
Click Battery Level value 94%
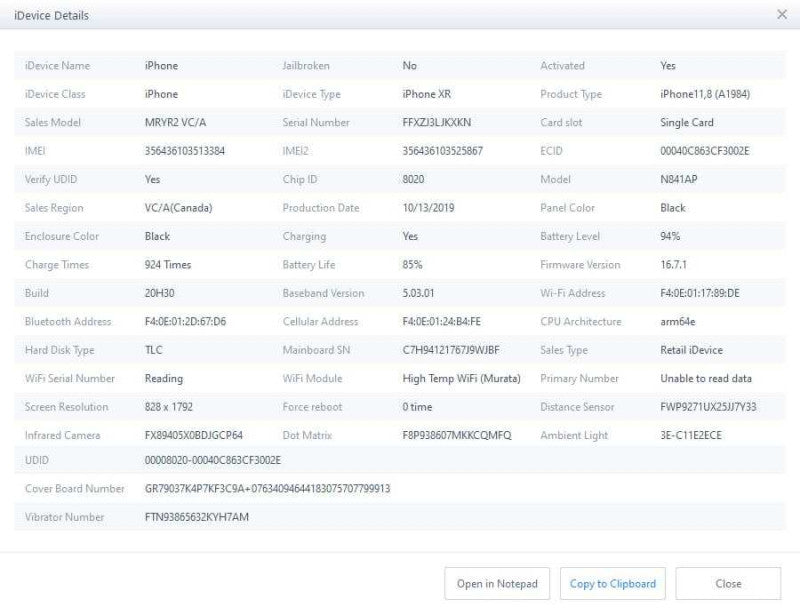coord(670,236)
